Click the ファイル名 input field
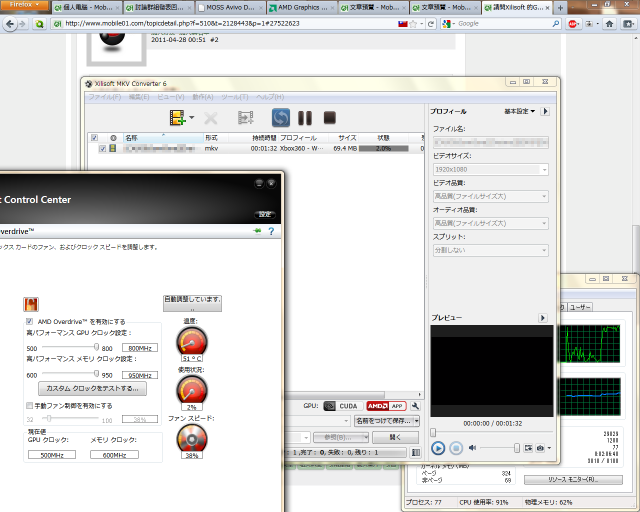The height and width of the screenshot is (512, 640). pos(491,142)
